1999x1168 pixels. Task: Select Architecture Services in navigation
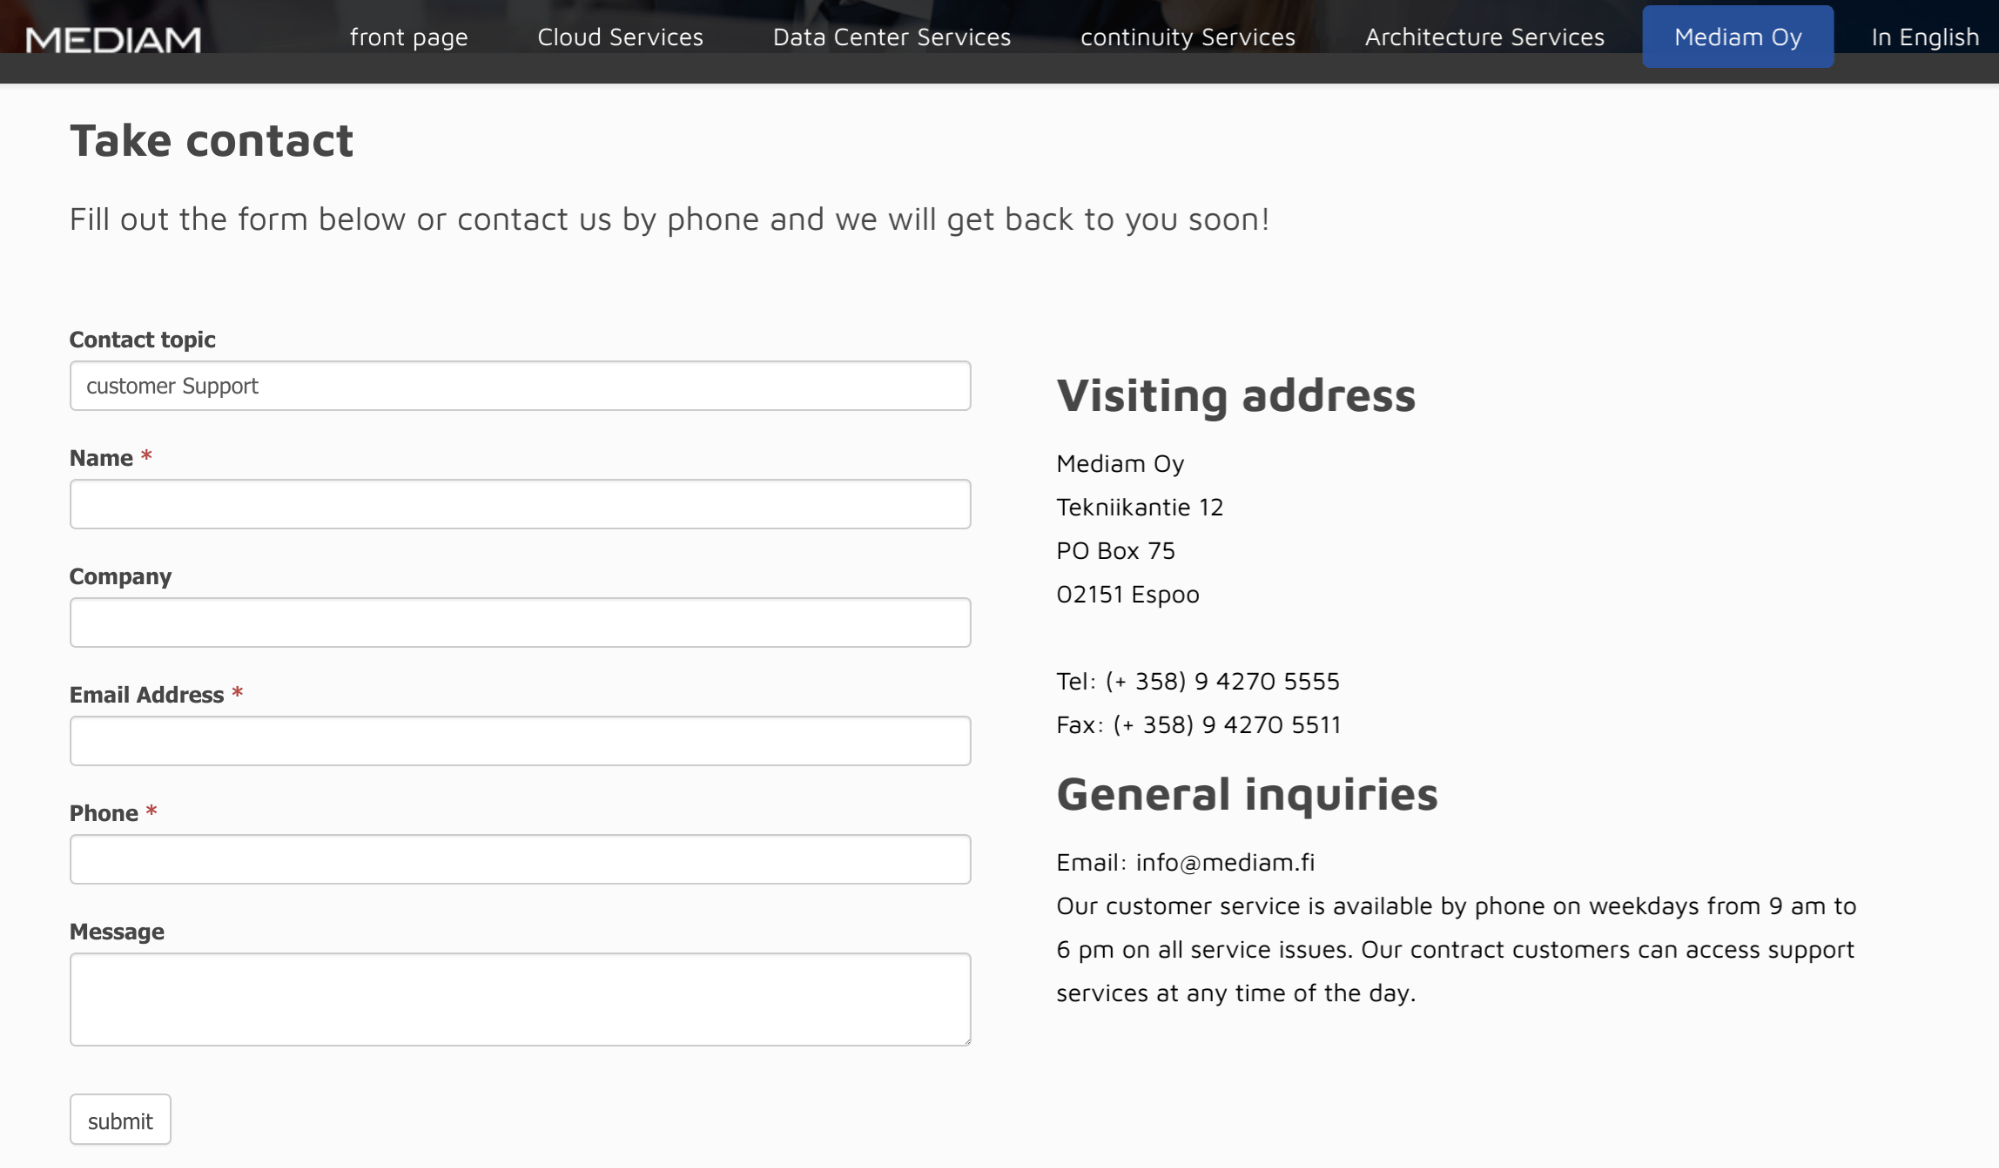tap(1484, 37)
